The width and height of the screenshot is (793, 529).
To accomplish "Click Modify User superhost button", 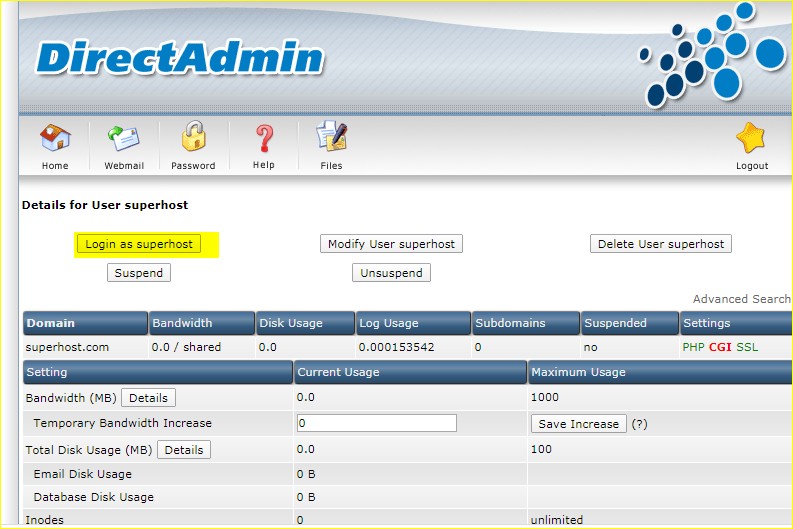I will (391, 244).
